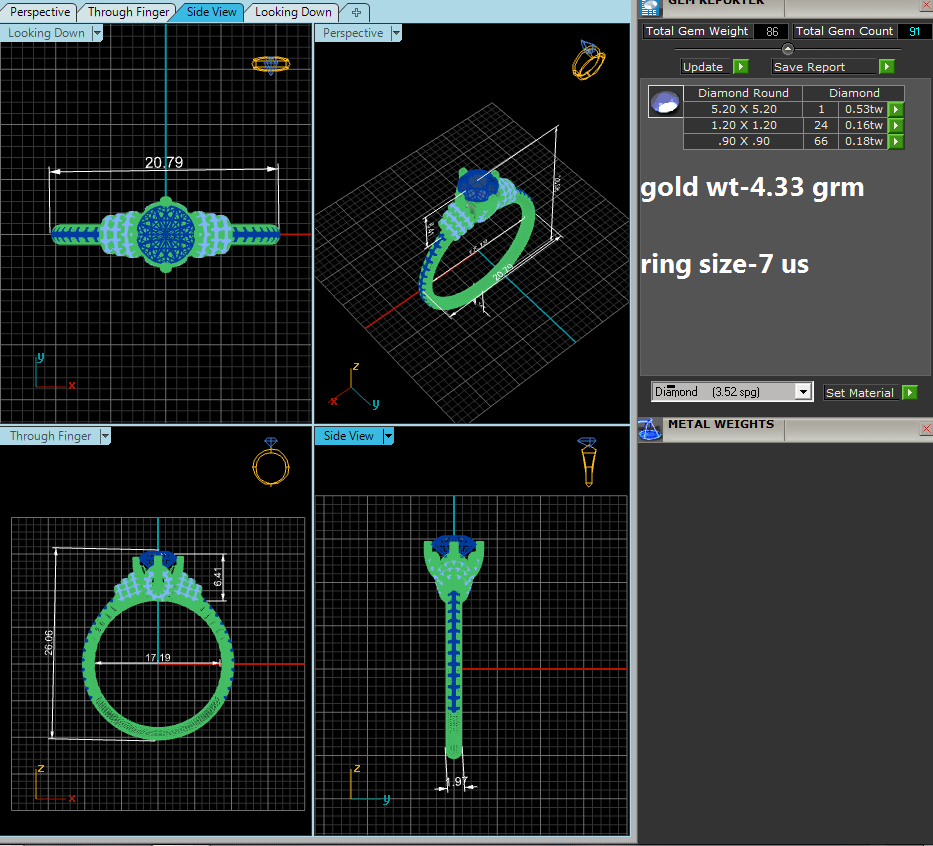The height and width of the screenshot is (846, 933).
Task: Close the Metal Weights panel
Action: tap(925, 428)
